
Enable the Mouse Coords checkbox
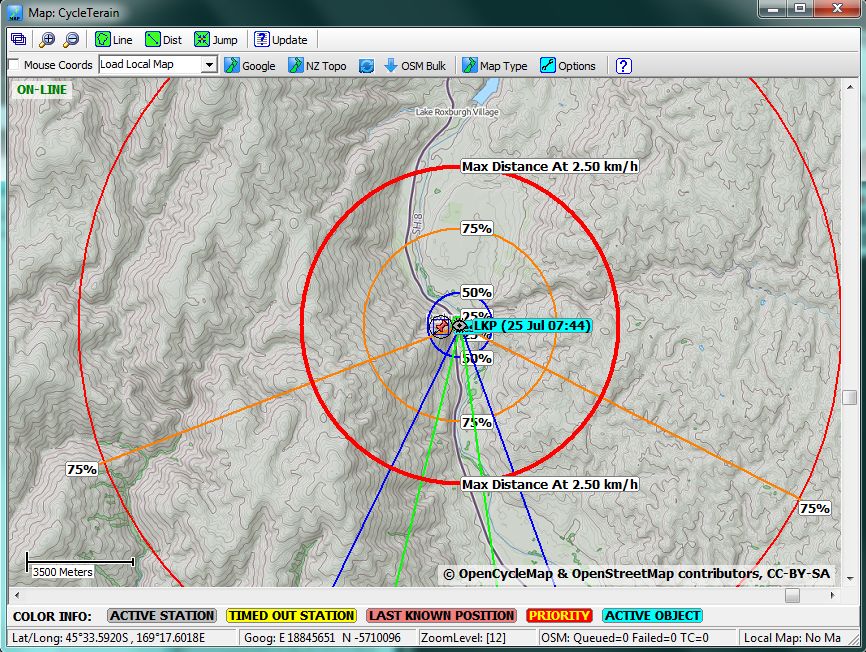(15, 65)
